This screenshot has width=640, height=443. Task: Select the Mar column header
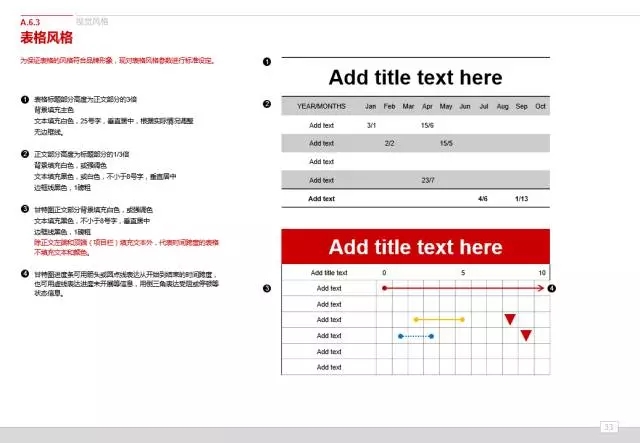[x=408, y=106]
